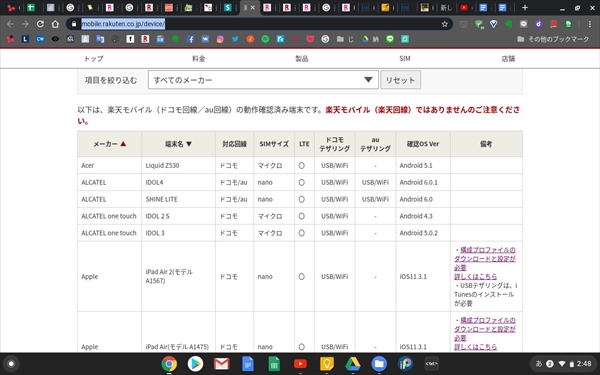
Task: Close the current browser tab
Action: click(x=253, y=8)
